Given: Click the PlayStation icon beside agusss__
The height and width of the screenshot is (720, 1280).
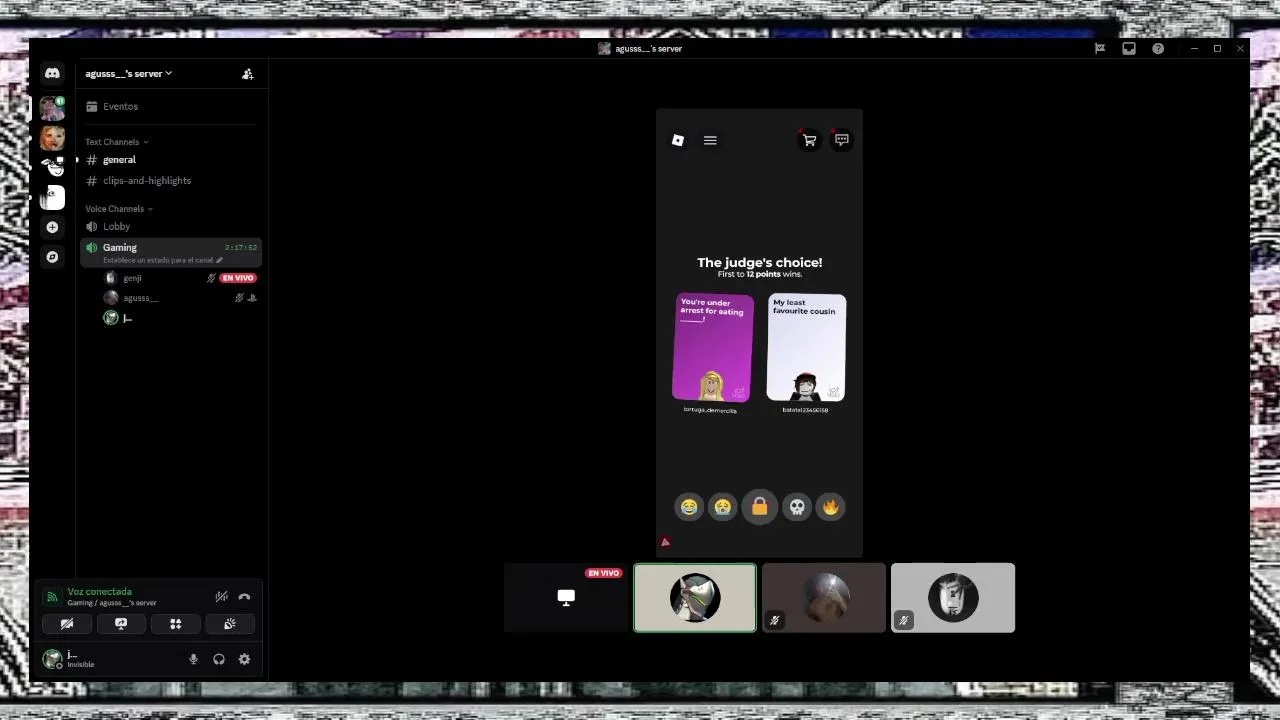Looking at the screenshot, I should [252, 298].
